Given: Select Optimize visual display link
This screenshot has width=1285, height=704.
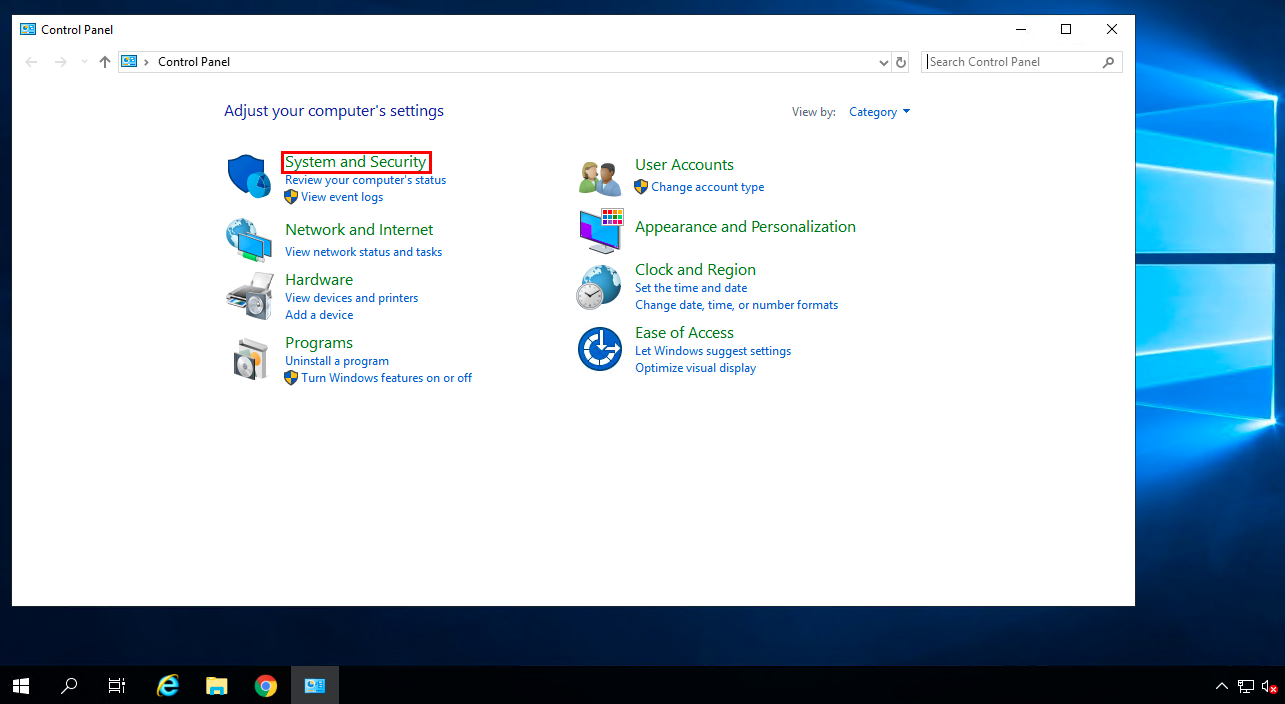Looking at the screenshot, I should point(696,368).
